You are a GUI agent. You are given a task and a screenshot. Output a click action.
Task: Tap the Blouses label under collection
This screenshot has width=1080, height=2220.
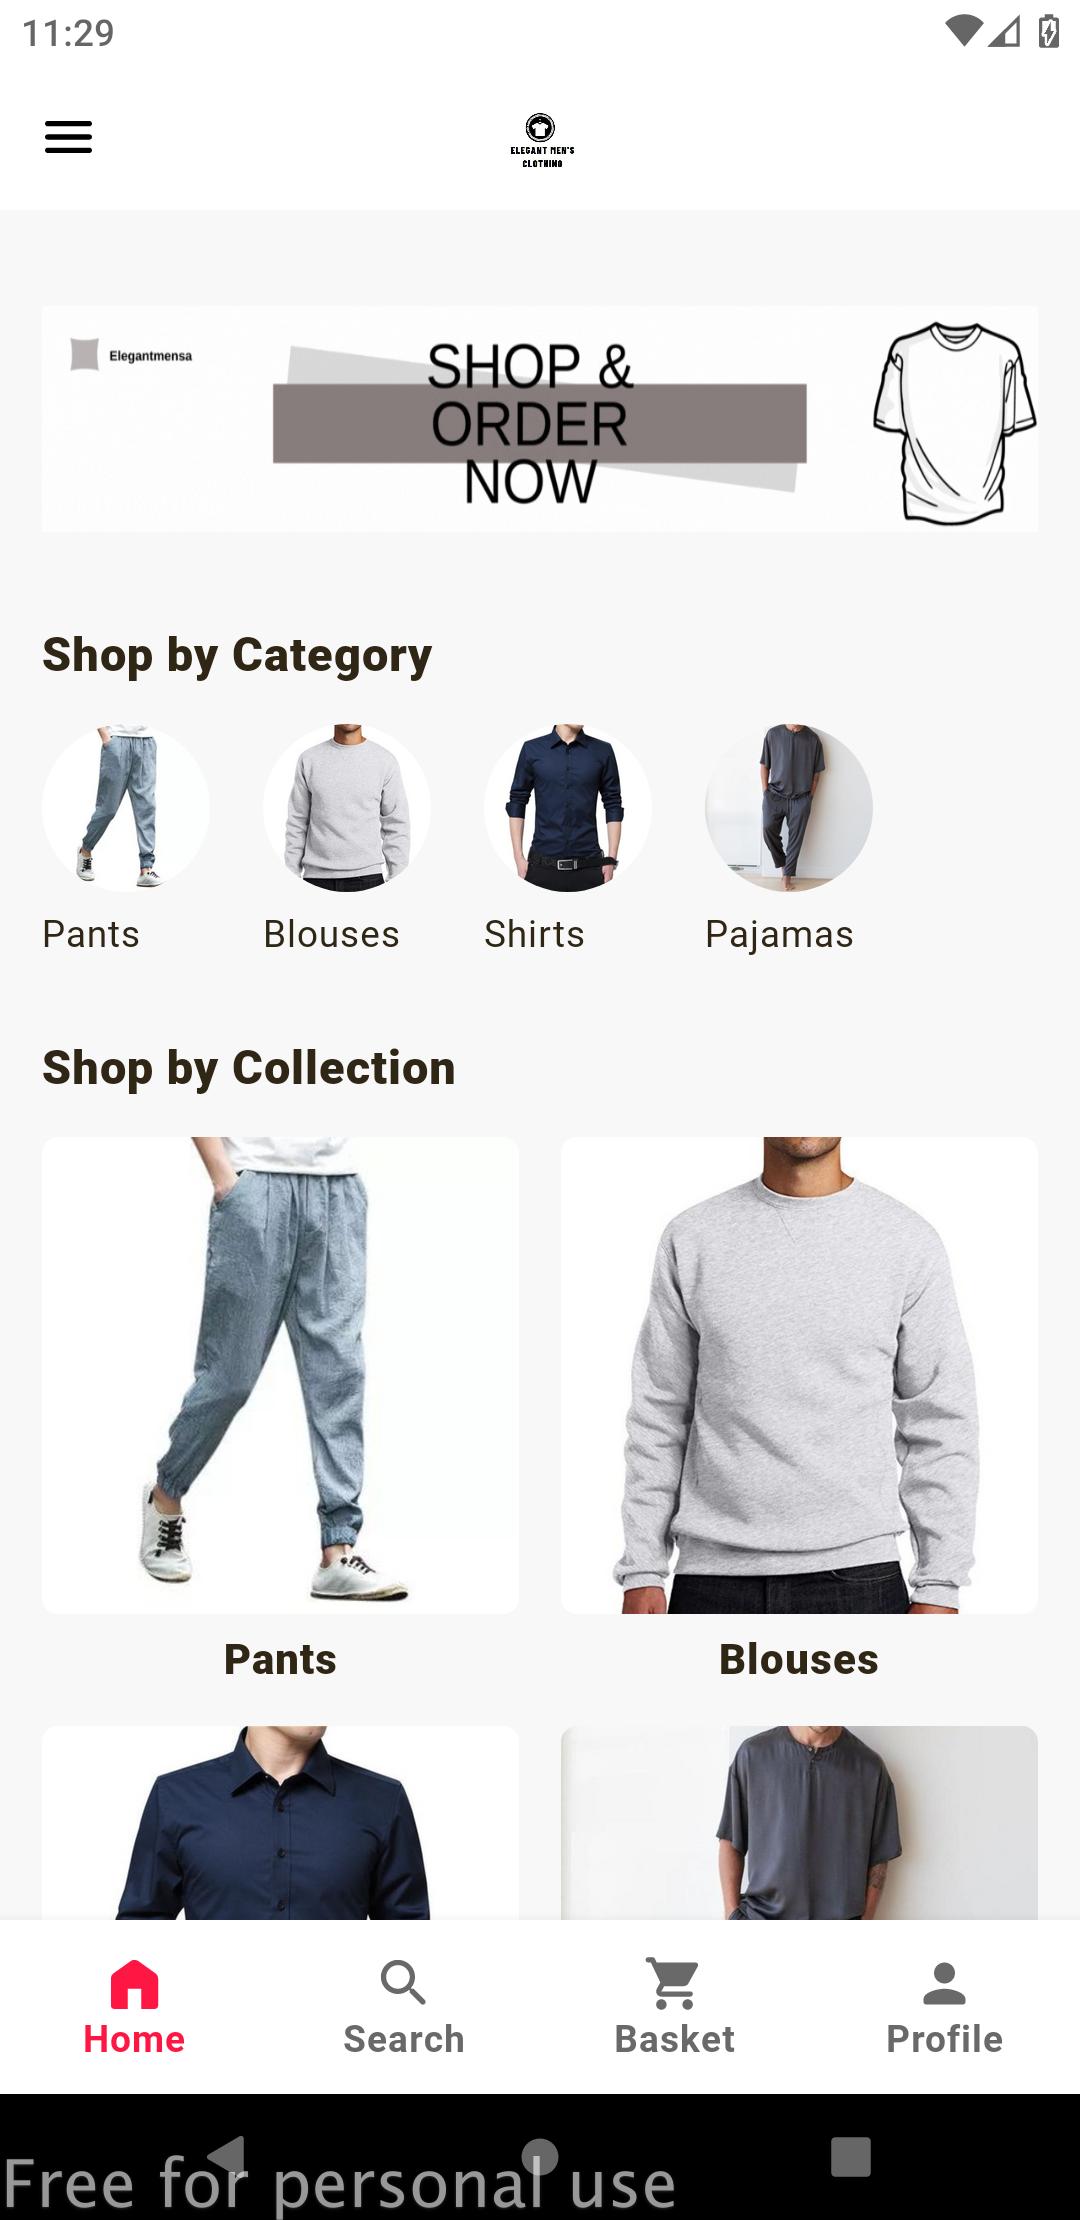click(x=799, y=1660)
